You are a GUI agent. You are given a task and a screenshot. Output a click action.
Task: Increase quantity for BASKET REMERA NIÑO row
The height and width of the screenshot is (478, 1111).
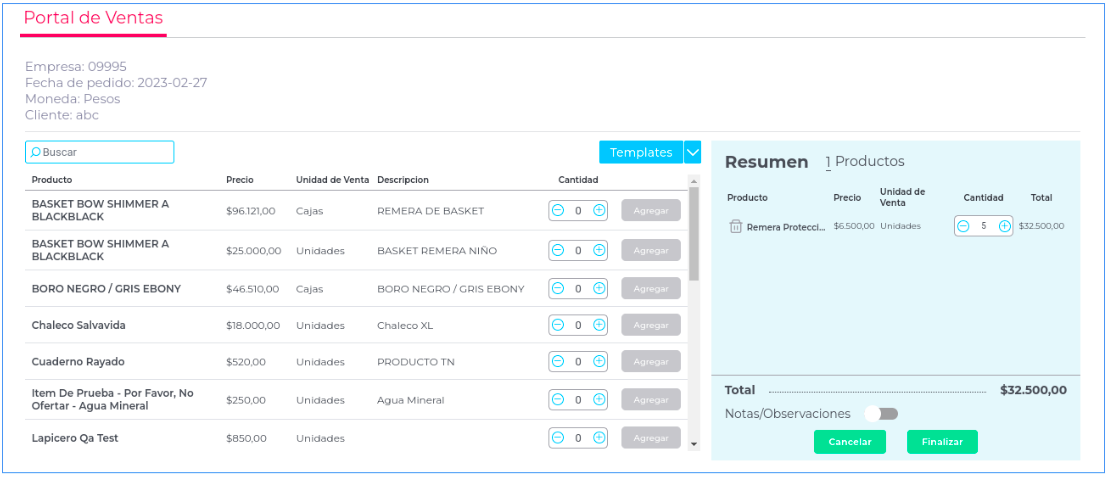(x=599, y=250)
